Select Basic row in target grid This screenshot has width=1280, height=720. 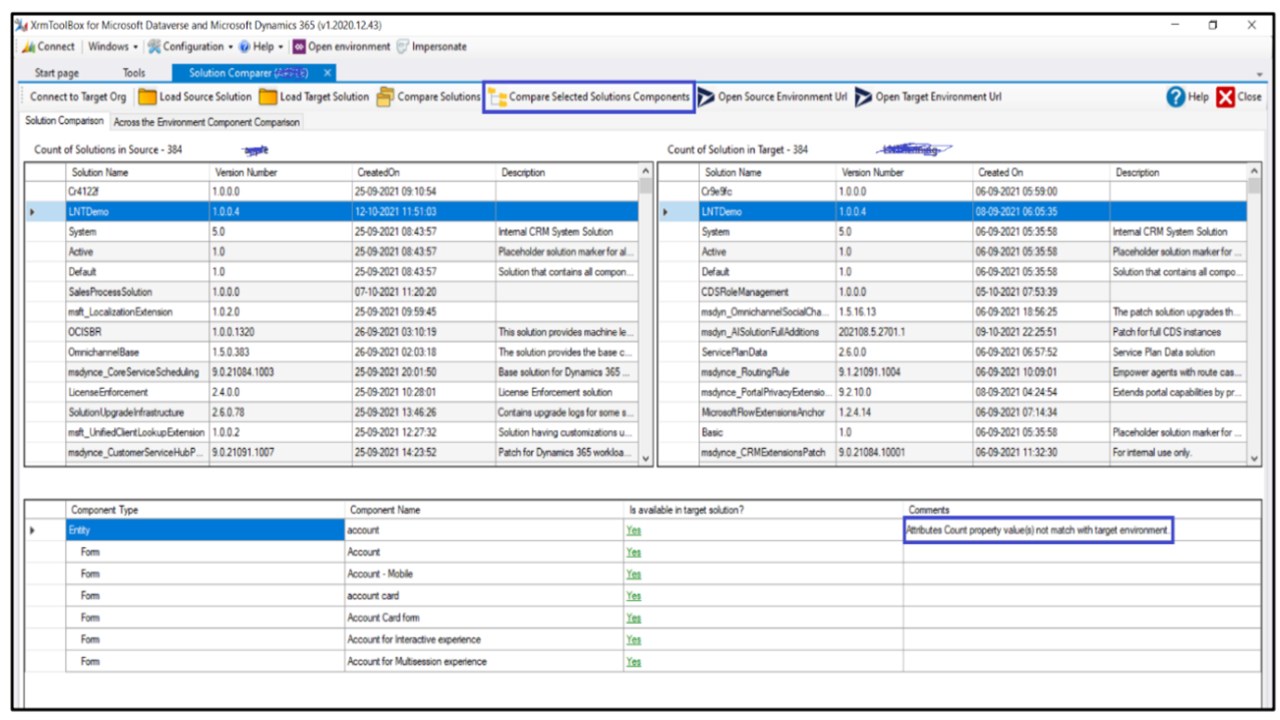[x=953, y=432]
